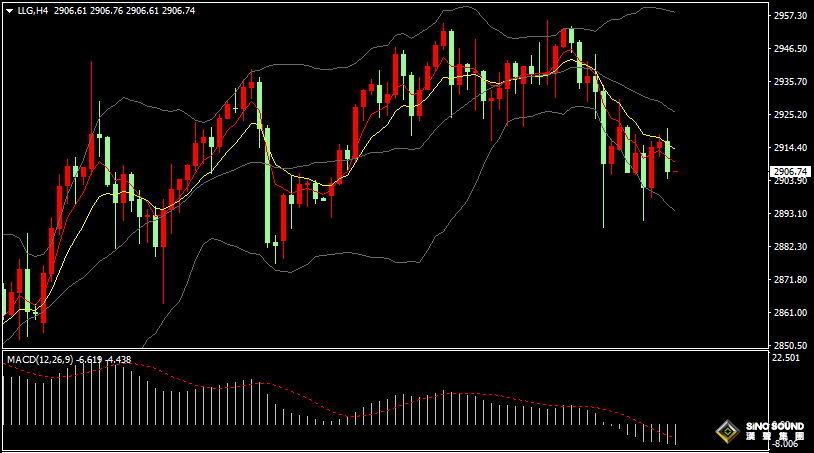Click the Sino Sound diamond logo icon
This screenshot has height=453, width=814.
coord(727,432)
